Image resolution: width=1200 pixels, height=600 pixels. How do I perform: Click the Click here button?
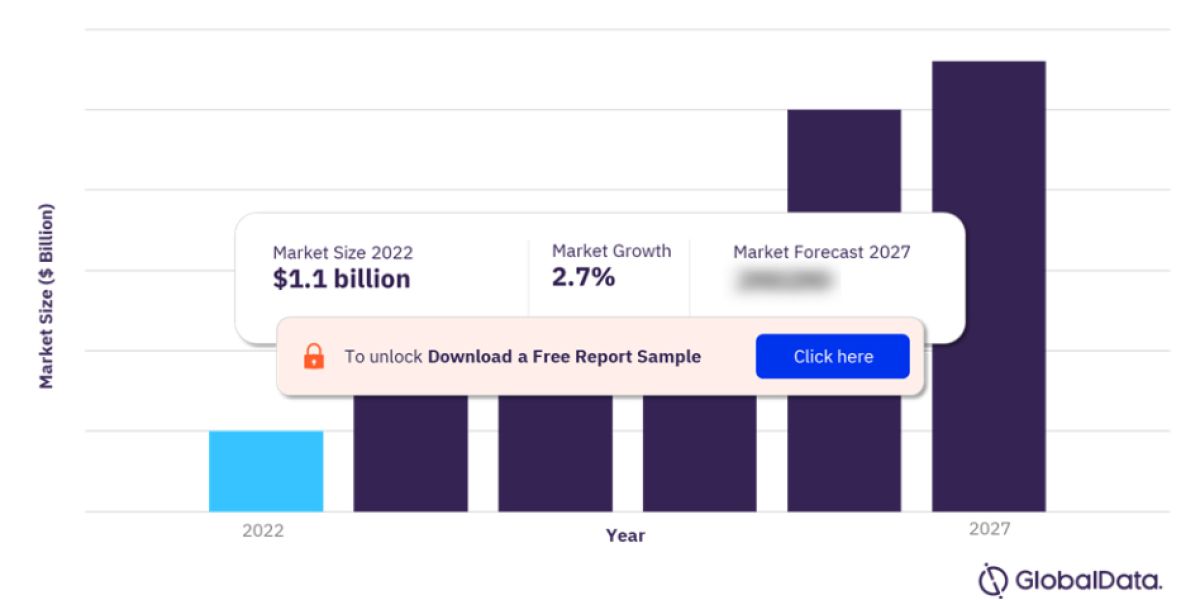(832, 356)
